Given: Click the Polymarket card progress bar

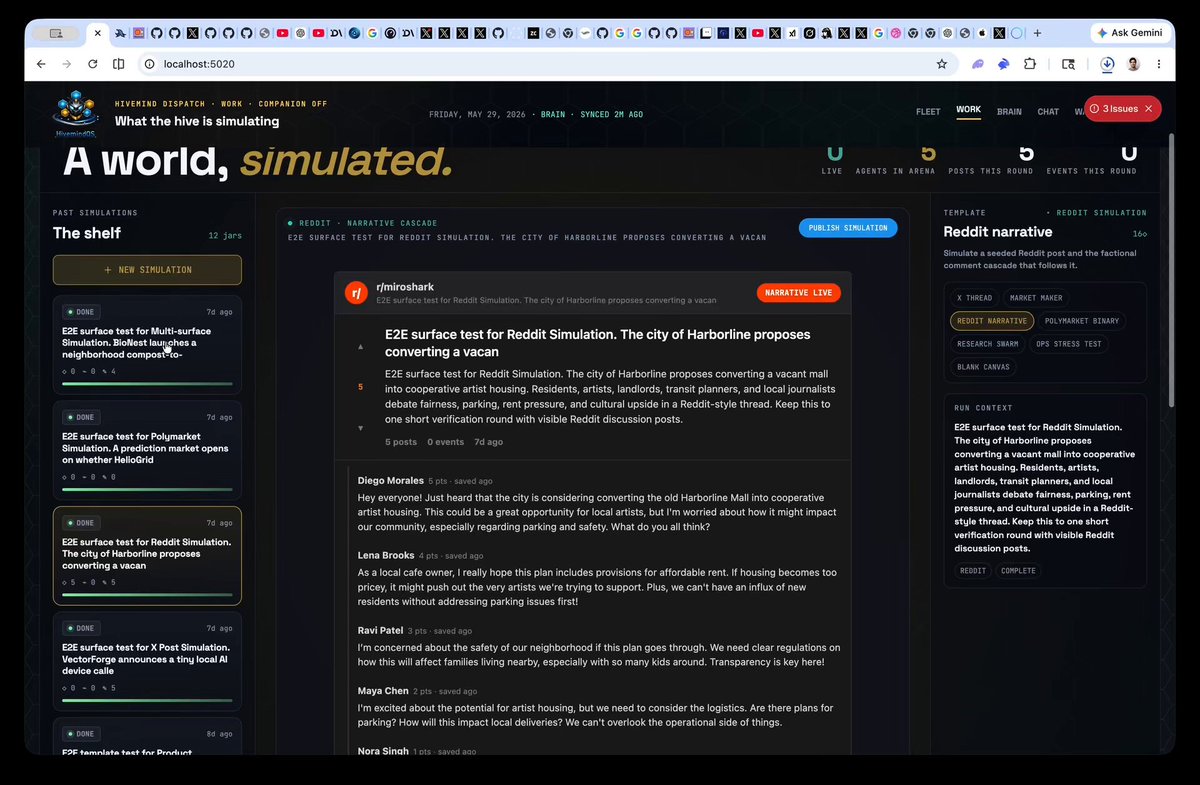Looking at the screenshot, I should click(x=147, y=489).
